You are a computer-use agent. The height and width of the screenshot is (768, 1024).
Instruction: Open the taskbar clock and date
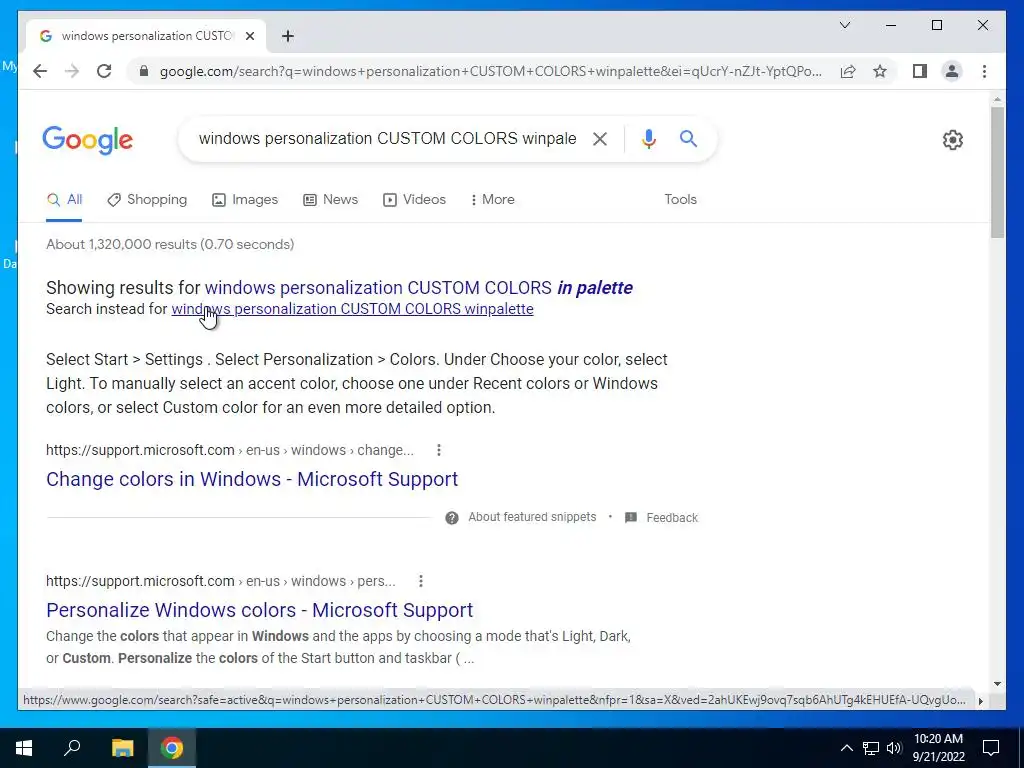[x=938, y=748]
